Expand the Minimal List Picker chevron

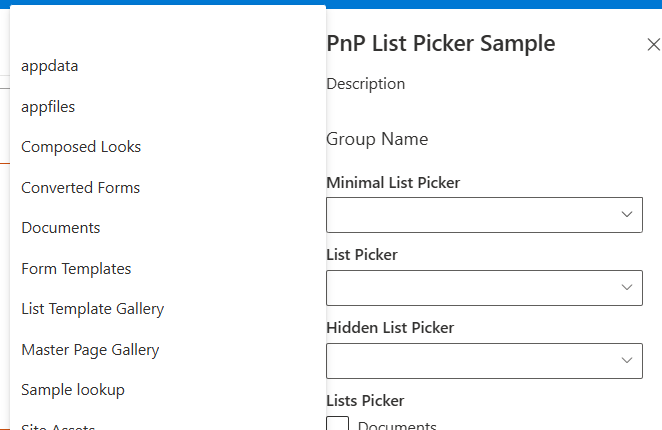pos(627,215)
